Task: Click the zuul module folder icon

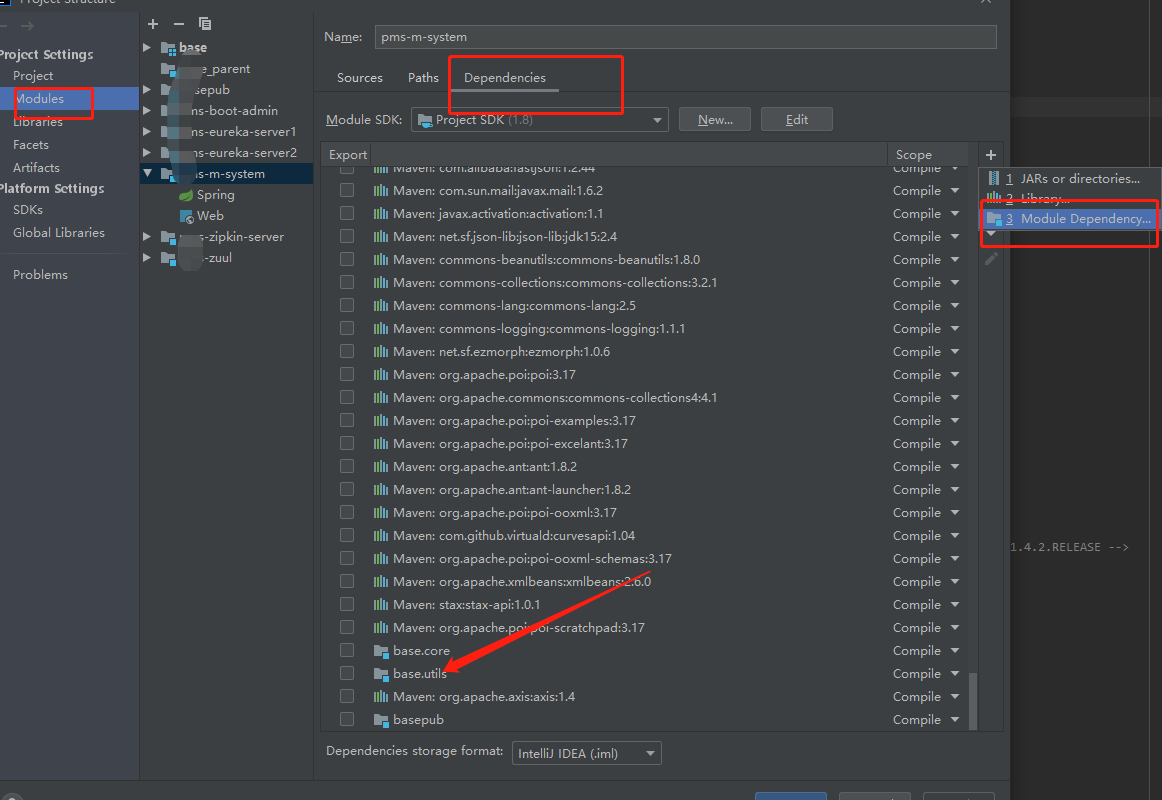Action: tap(168, 259)
